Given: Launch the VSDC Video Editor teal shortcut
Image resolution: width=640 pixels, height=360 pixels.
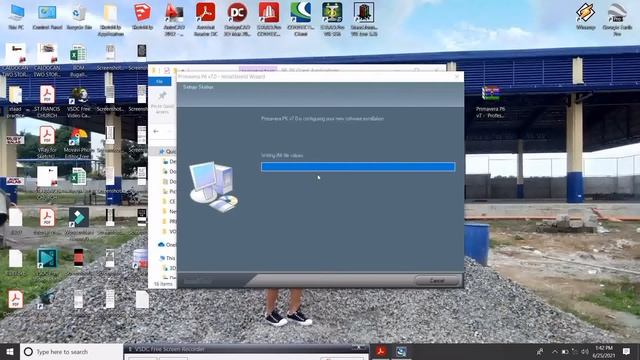Looking at the screenshot, I should pyautogui.click(x=47, y=262).
